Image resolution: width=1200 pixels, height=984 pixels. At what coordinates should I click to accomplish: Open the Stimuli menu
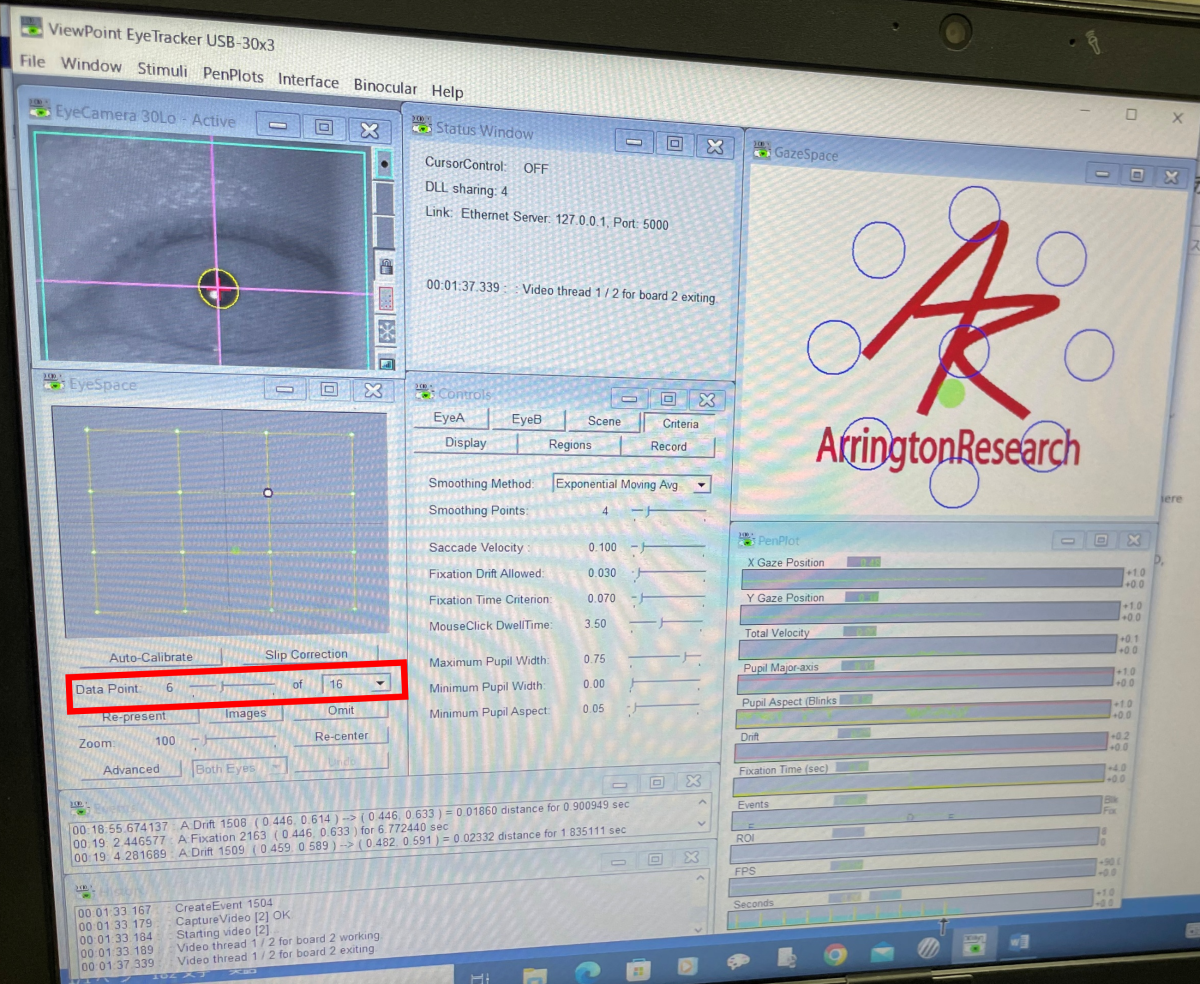[162, 70]
